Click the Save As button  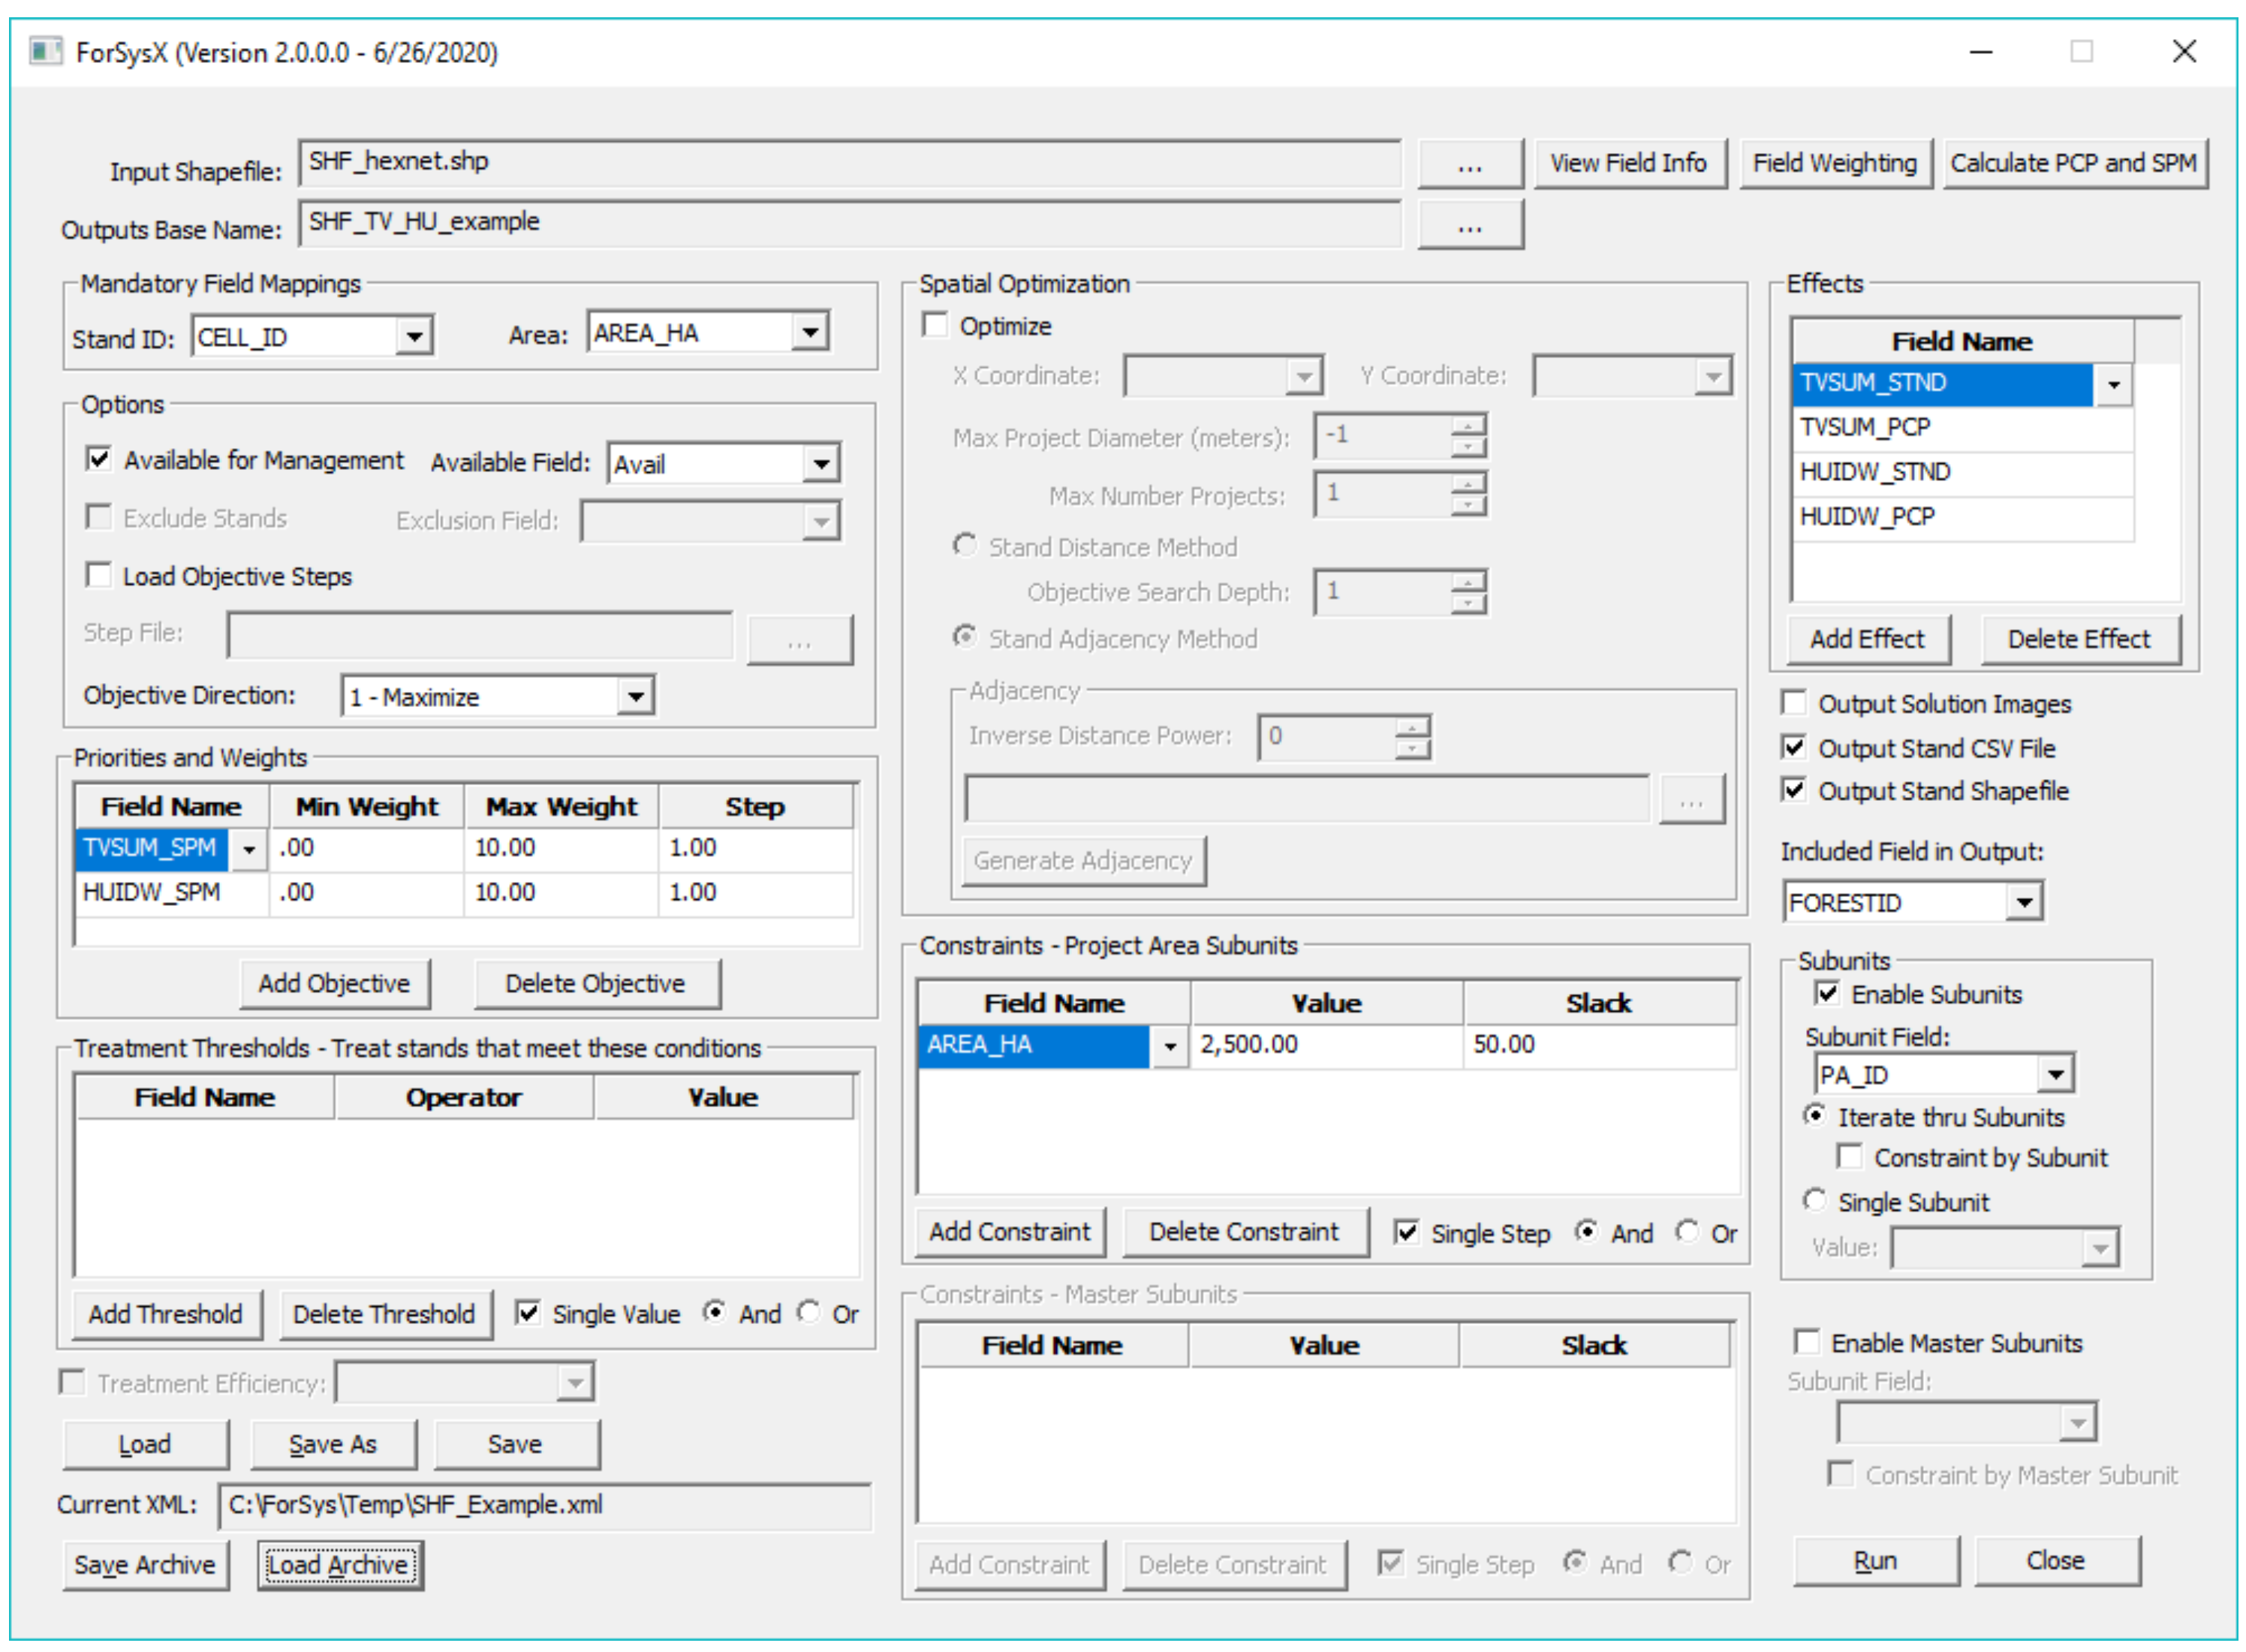pyautogui.click(x=333, y=1444)
